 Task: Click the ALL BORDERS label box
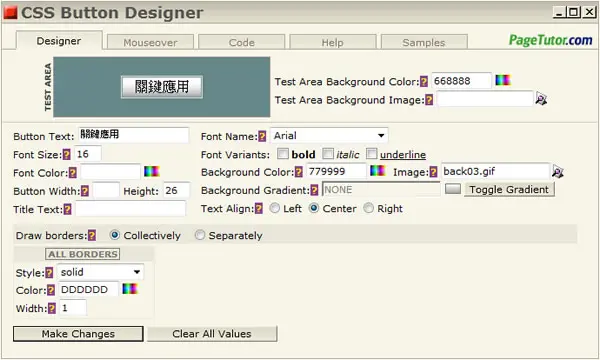click(83, 254)
